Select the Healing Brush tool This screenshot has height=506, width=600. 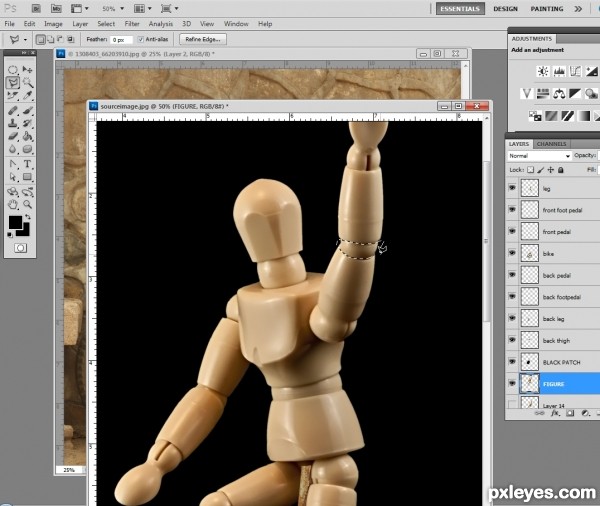pos(13,111)
